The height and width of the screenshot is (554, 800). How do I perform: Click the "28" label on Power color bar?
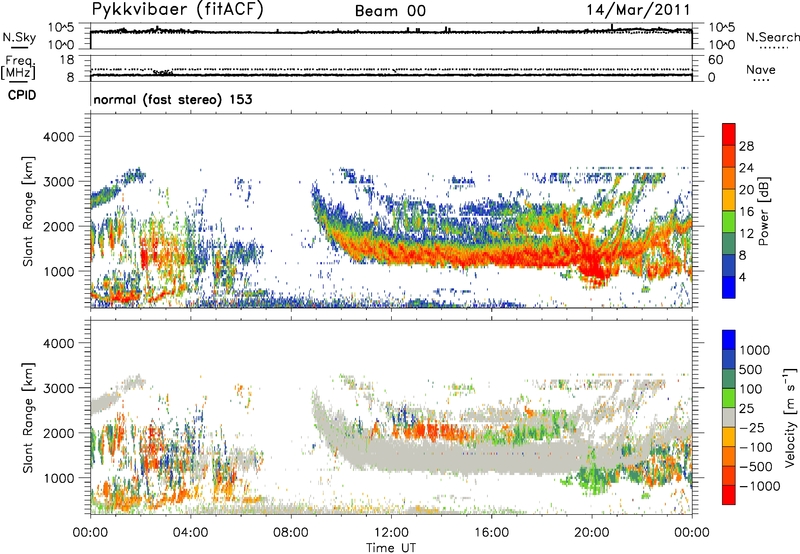coord(746,146)
